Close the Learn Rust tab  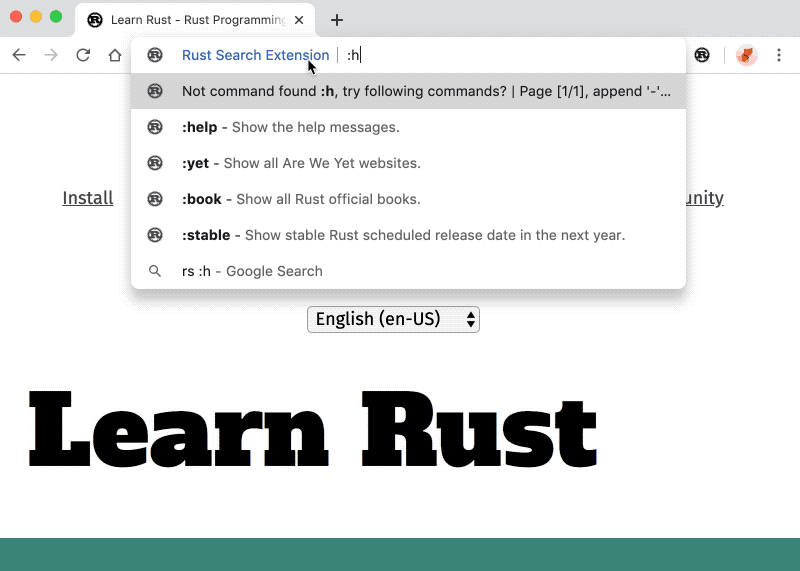pos(299,20)
